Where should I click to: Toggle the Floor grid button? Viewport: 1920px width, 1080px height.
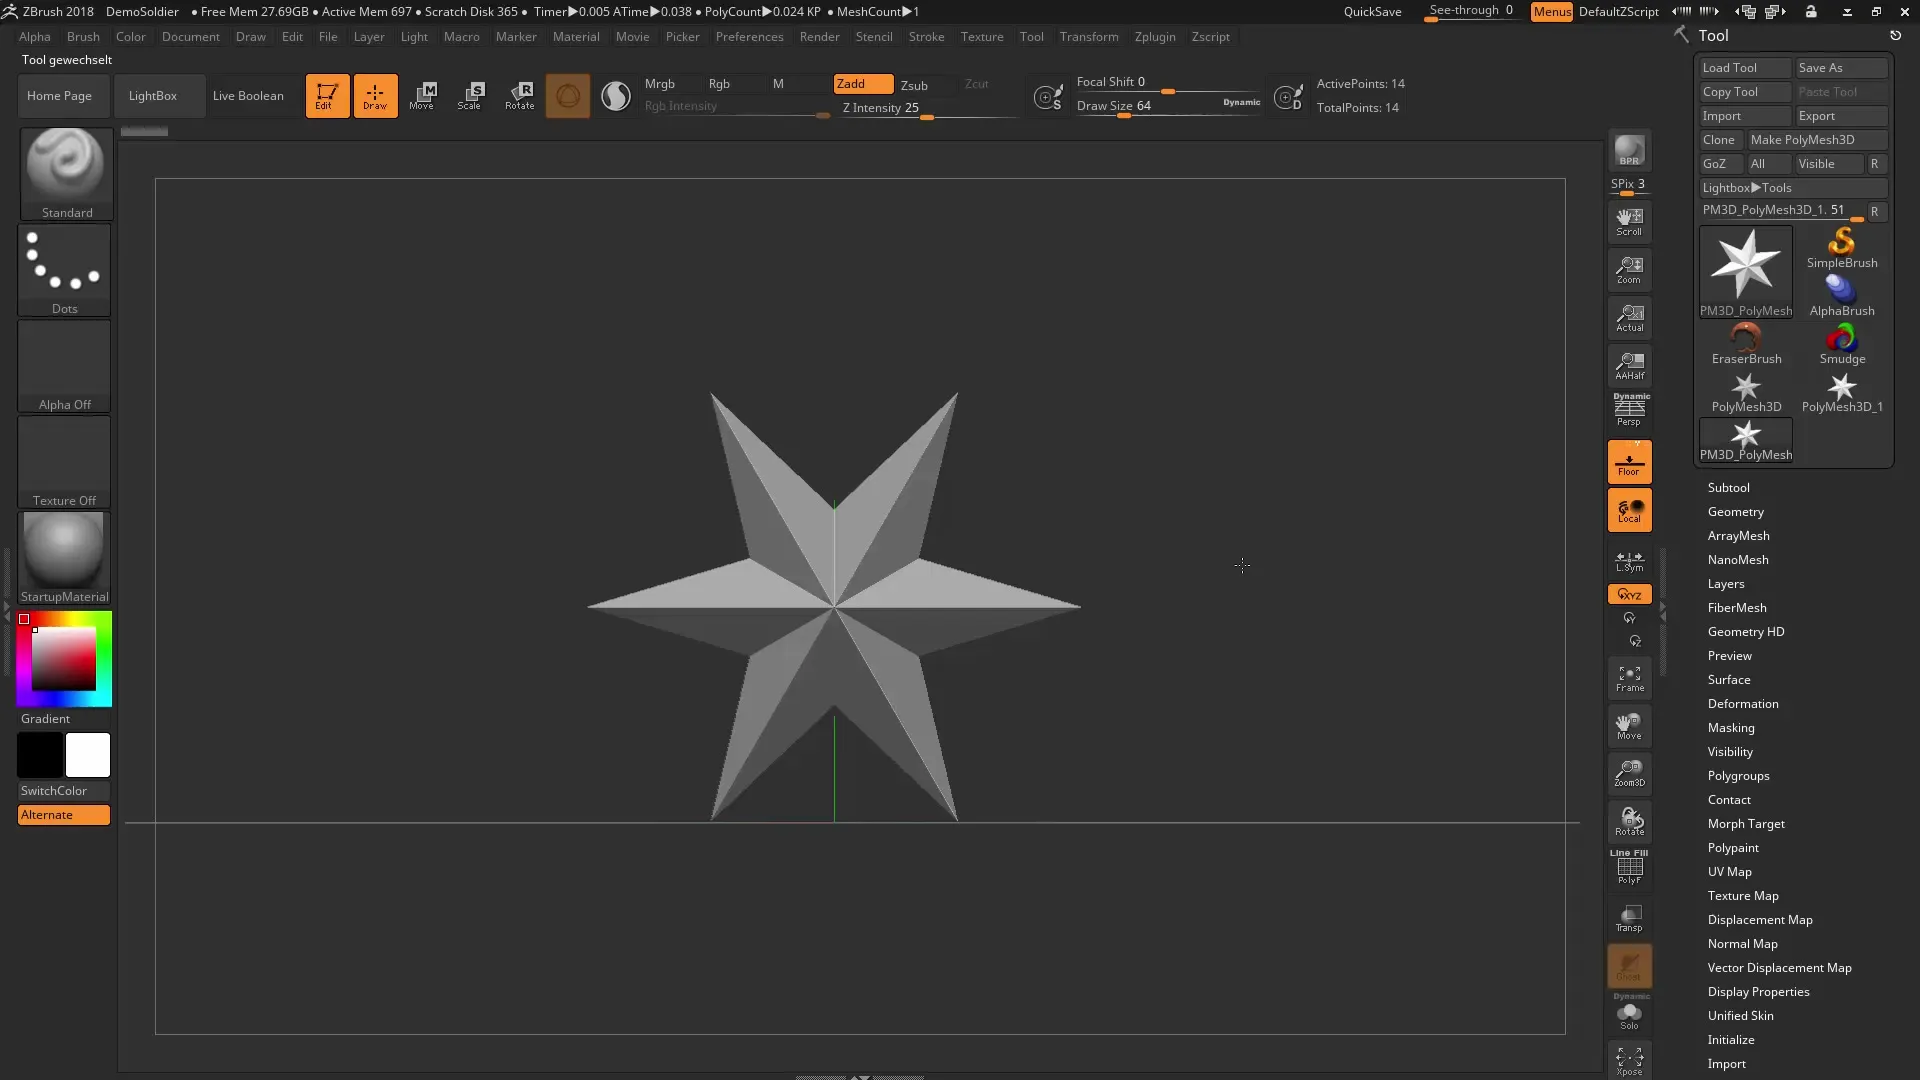1629,462
